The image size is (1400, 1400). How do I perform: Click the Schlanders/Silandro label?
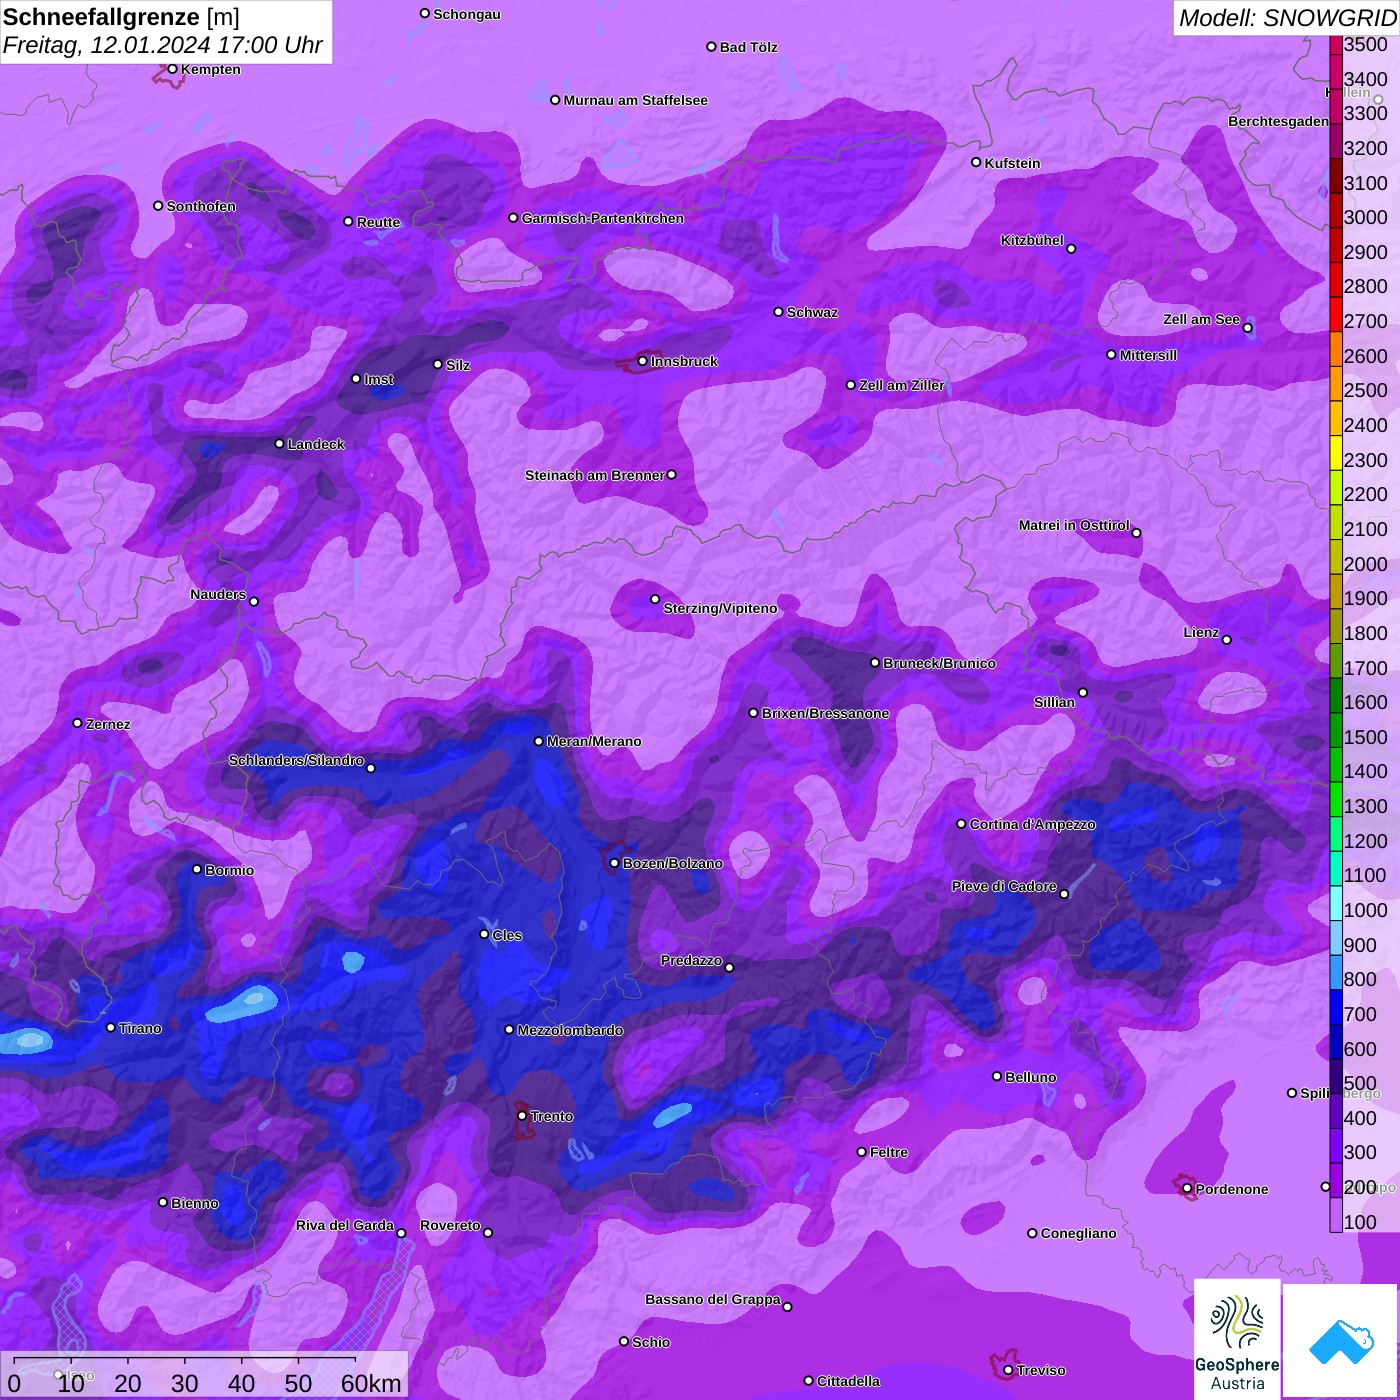pos(296,760)
